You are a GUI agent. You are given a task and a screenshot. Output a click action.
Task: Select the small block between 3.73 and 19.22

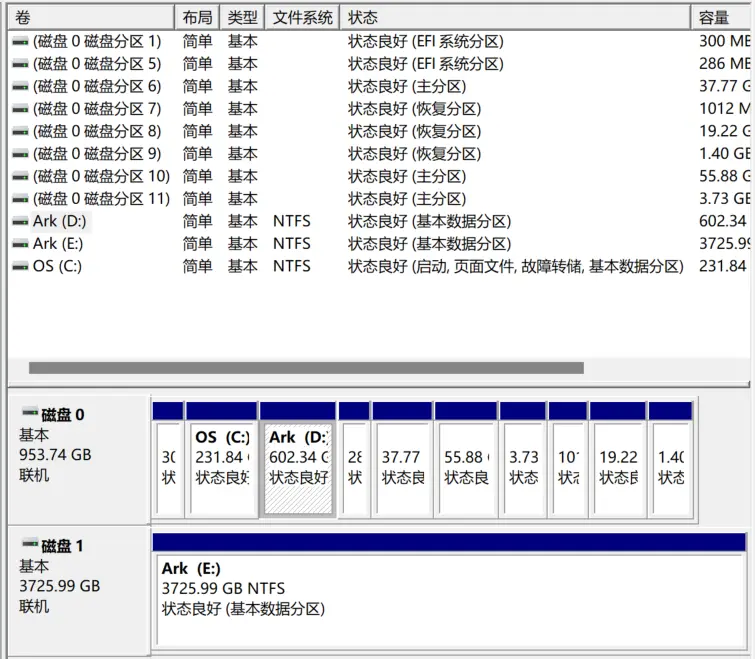(x=568, y=459)
